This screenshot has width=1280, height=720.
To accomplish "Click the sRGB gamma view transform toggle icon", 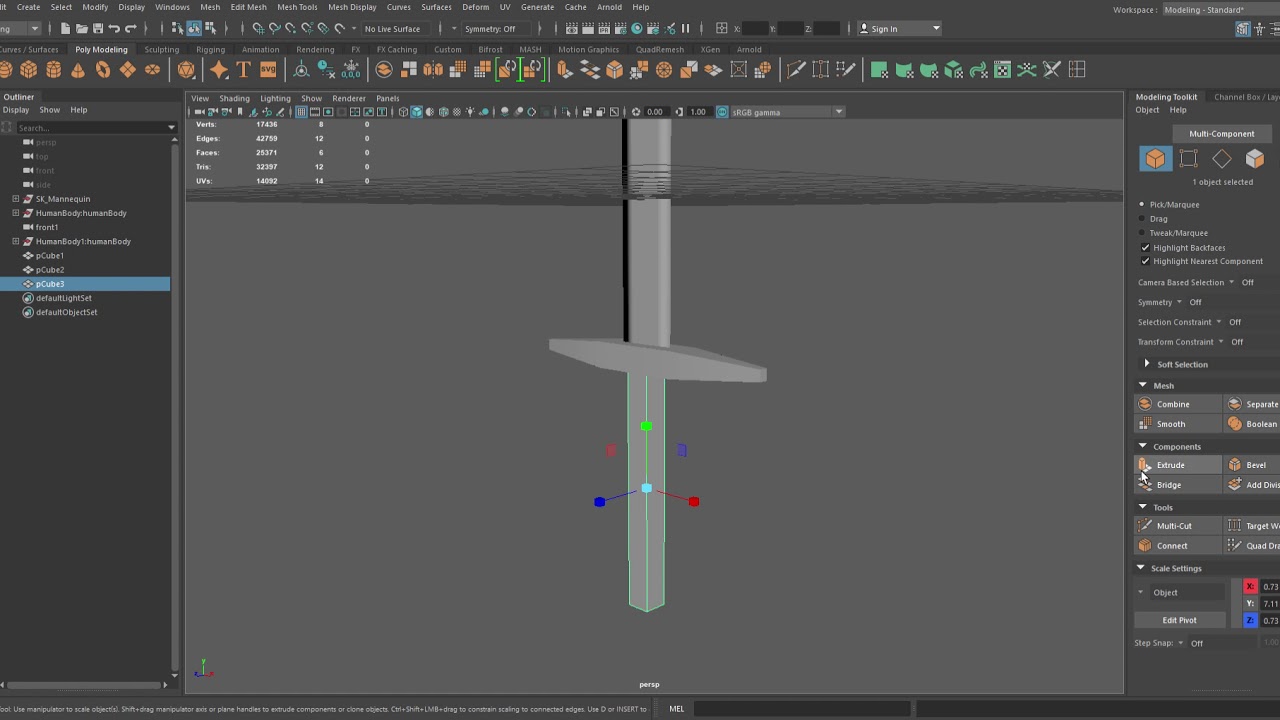I will coord(722,112).
